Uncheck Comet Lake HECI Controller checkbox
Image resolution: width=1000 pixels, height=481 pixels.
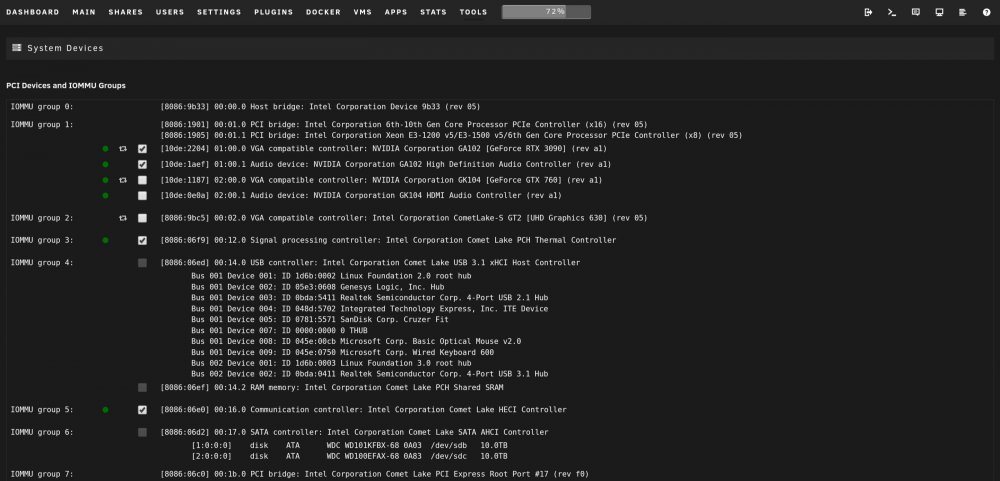click(x=142, y=410)
